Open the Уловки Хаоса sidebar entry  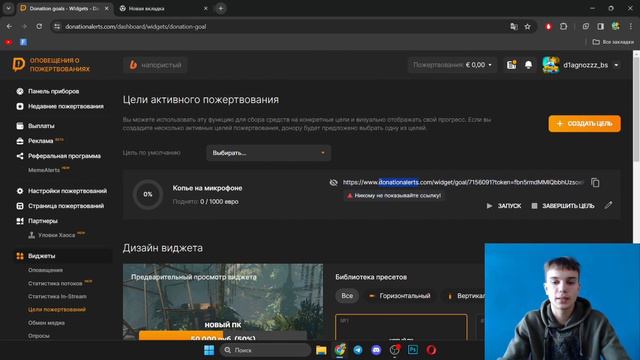pyautogui.click(x=56, y=235)
